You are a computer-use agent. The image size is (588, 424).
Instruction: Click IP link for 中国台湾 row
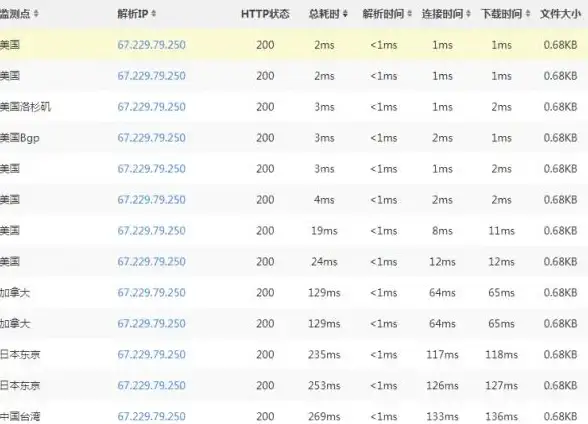(152, 416)
